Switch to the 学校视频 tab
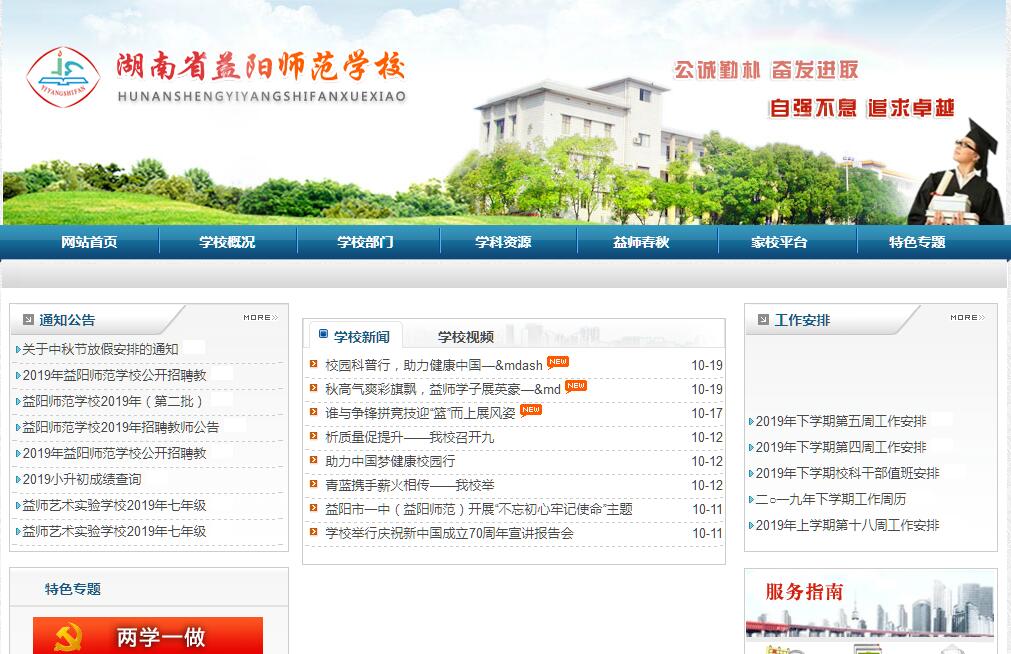The height and width of the screenshot is (654, 1011). [x=466, y=337]
